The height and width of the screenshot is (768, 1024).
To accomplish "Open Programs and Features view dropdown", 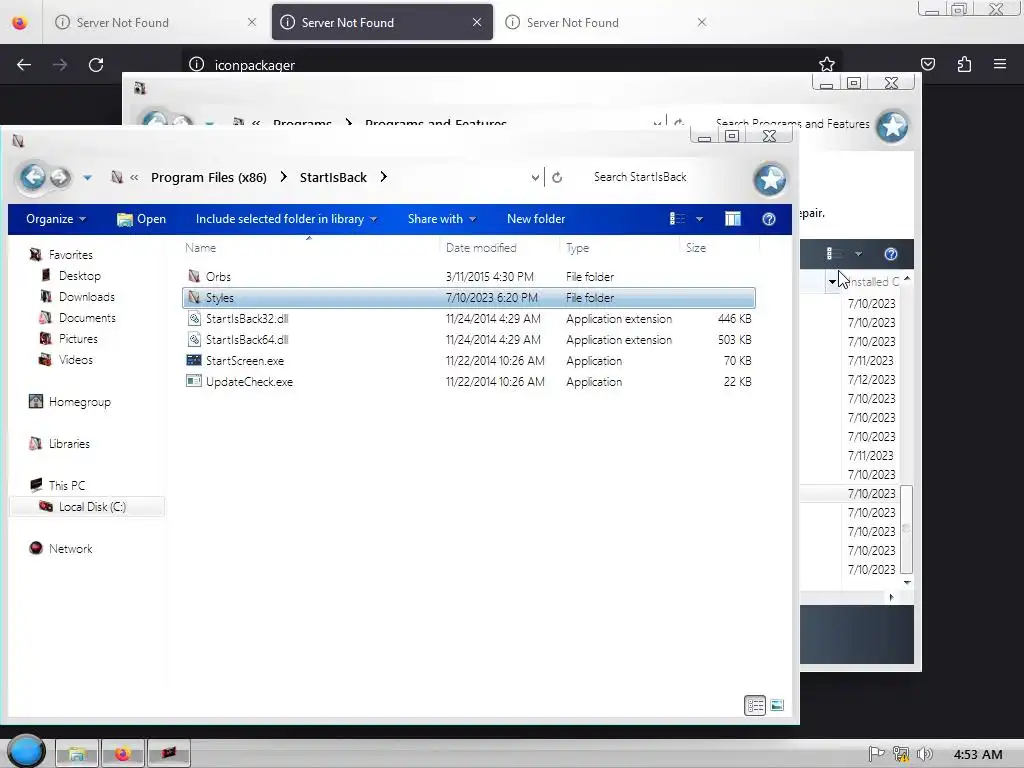I will click(x=858, y=254).
